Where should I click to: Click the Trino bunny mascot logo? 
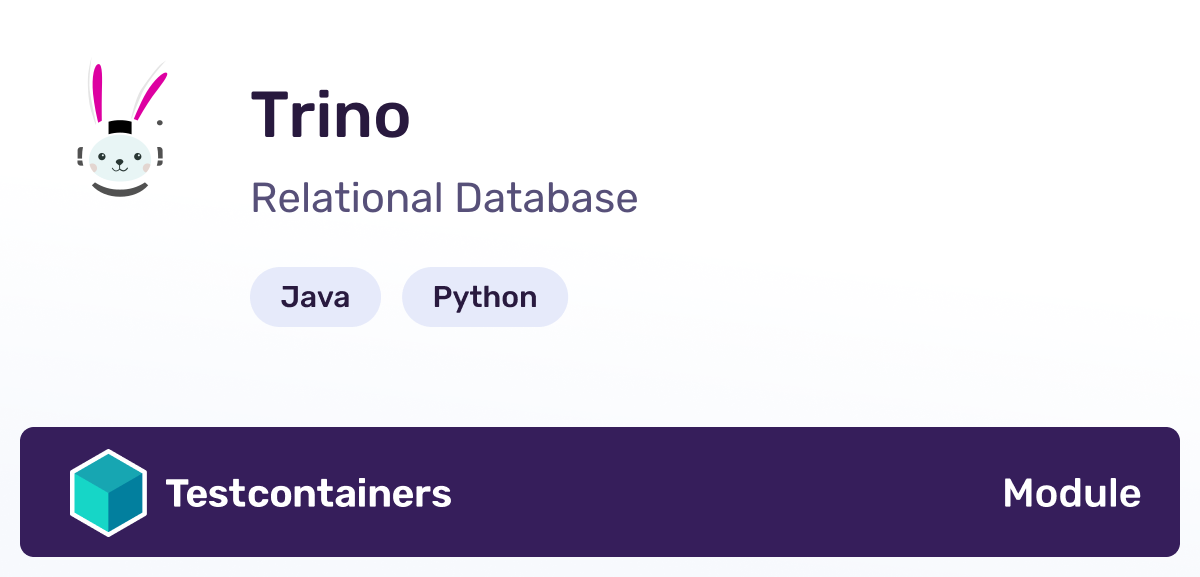click(121, 129)
